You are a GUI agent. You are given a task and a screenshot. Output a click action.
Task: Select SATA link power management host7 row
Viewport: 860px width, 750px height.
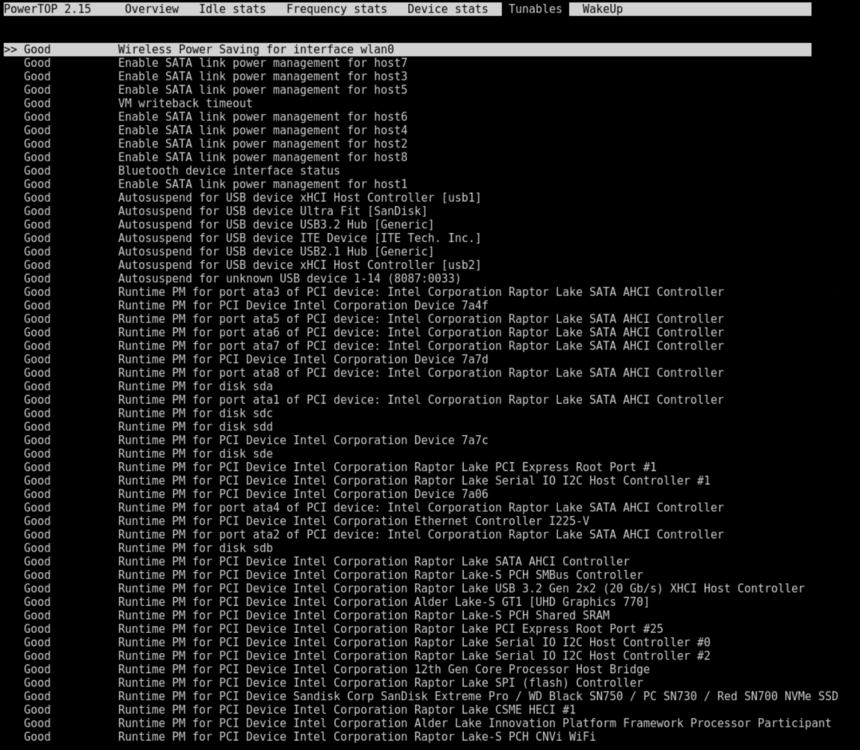click(216, 63)
